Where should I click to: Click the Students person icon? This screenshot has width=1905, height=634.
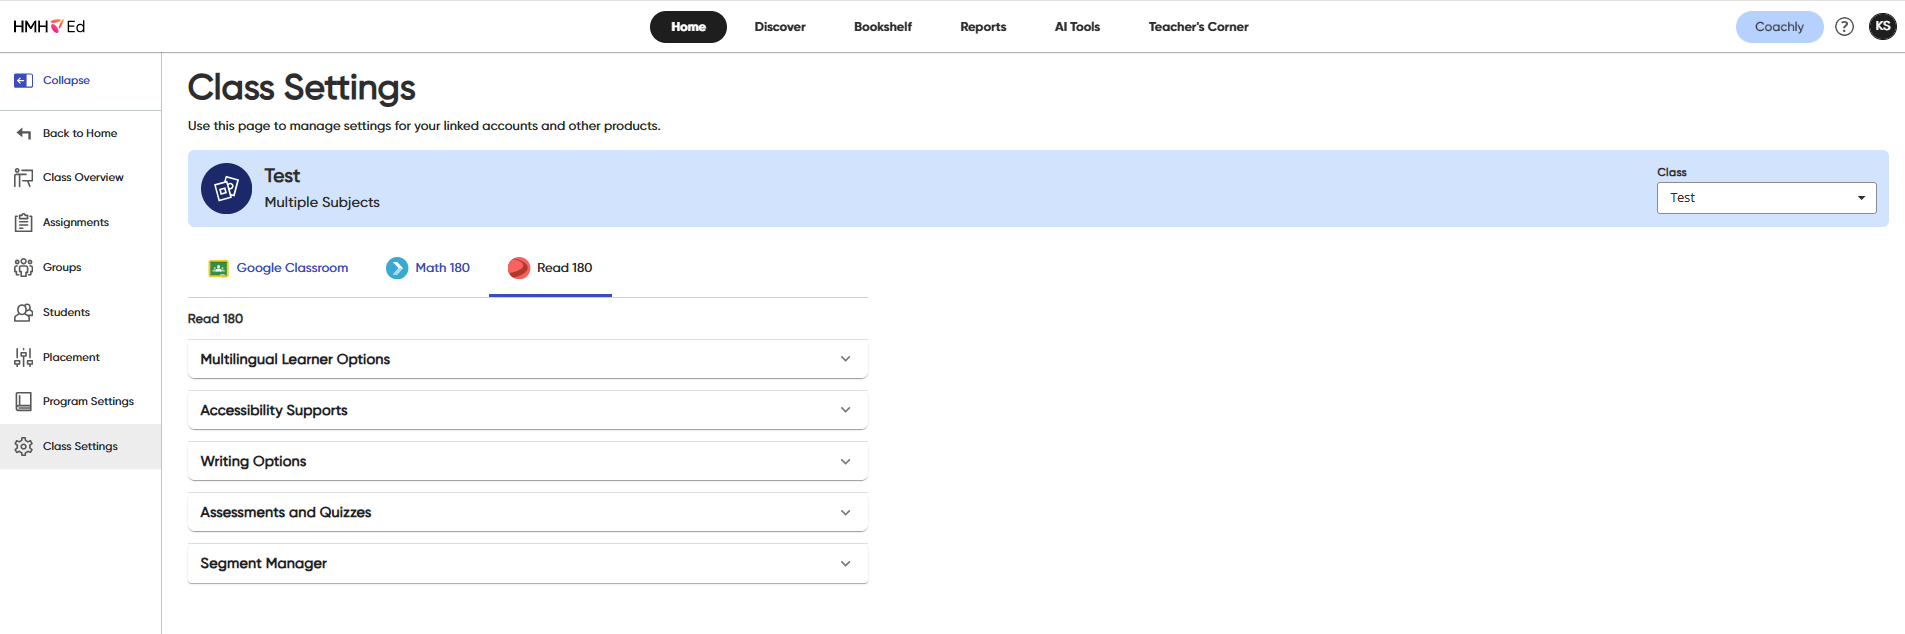[24, 312]
